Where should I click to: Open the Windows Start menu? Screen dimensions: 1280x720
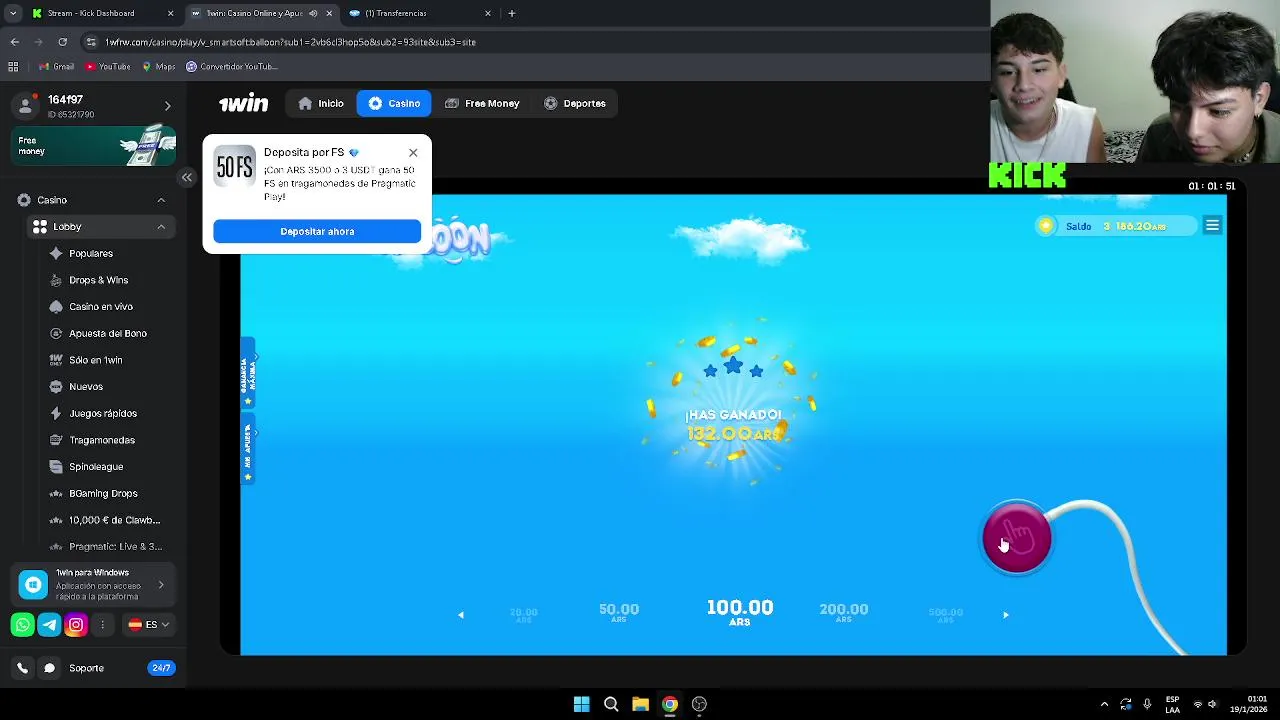(581, 704)
